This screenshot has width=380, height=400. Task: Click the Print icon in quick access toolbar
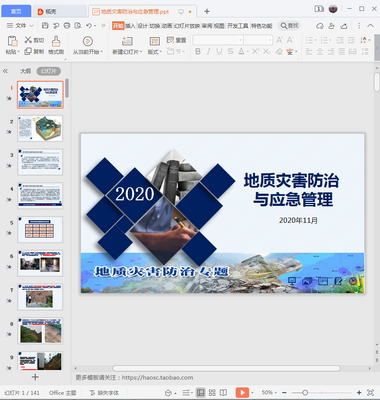67,26
